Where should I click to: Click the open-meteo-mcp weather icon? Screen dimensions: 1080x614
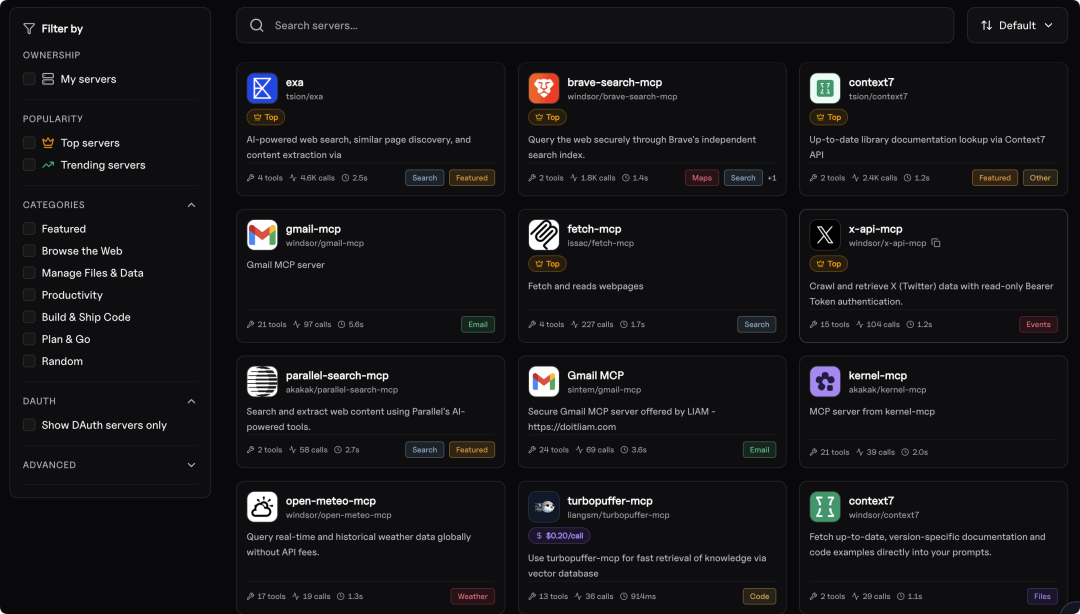pos(262,507)
